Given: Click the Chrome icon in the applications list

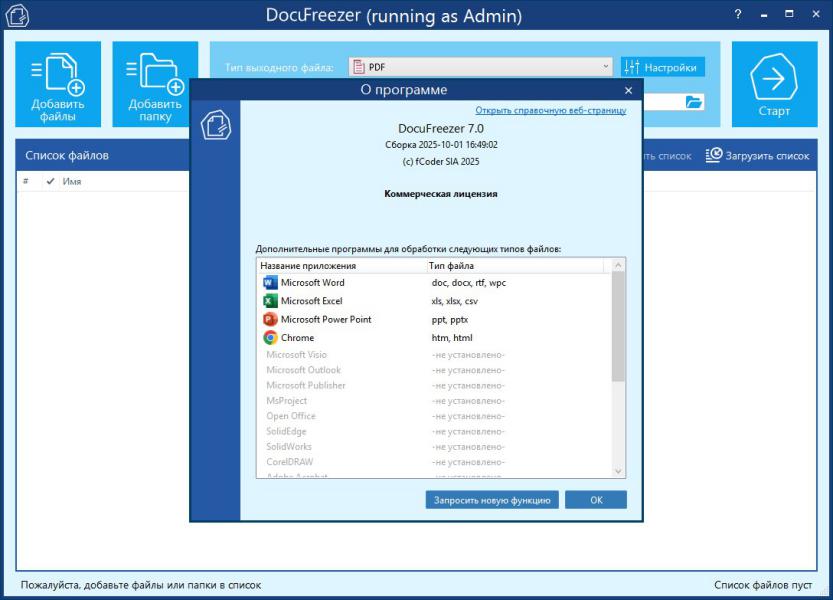Looking at the screenshot, I should tap(270, 338).
